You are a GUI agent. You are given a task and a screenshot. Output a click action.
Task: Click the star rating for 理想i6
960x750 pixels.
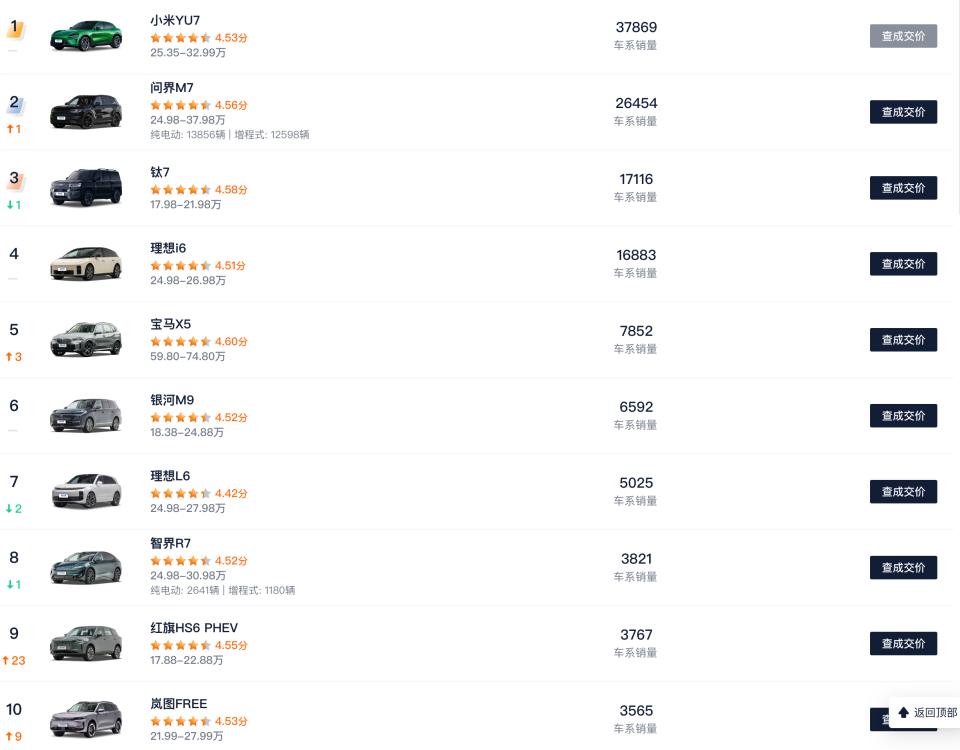[x=180, y=266]
